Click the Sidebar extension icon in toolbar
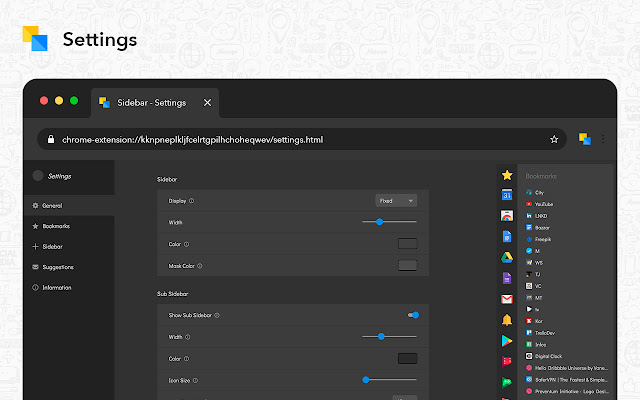 tap(584, 139)
